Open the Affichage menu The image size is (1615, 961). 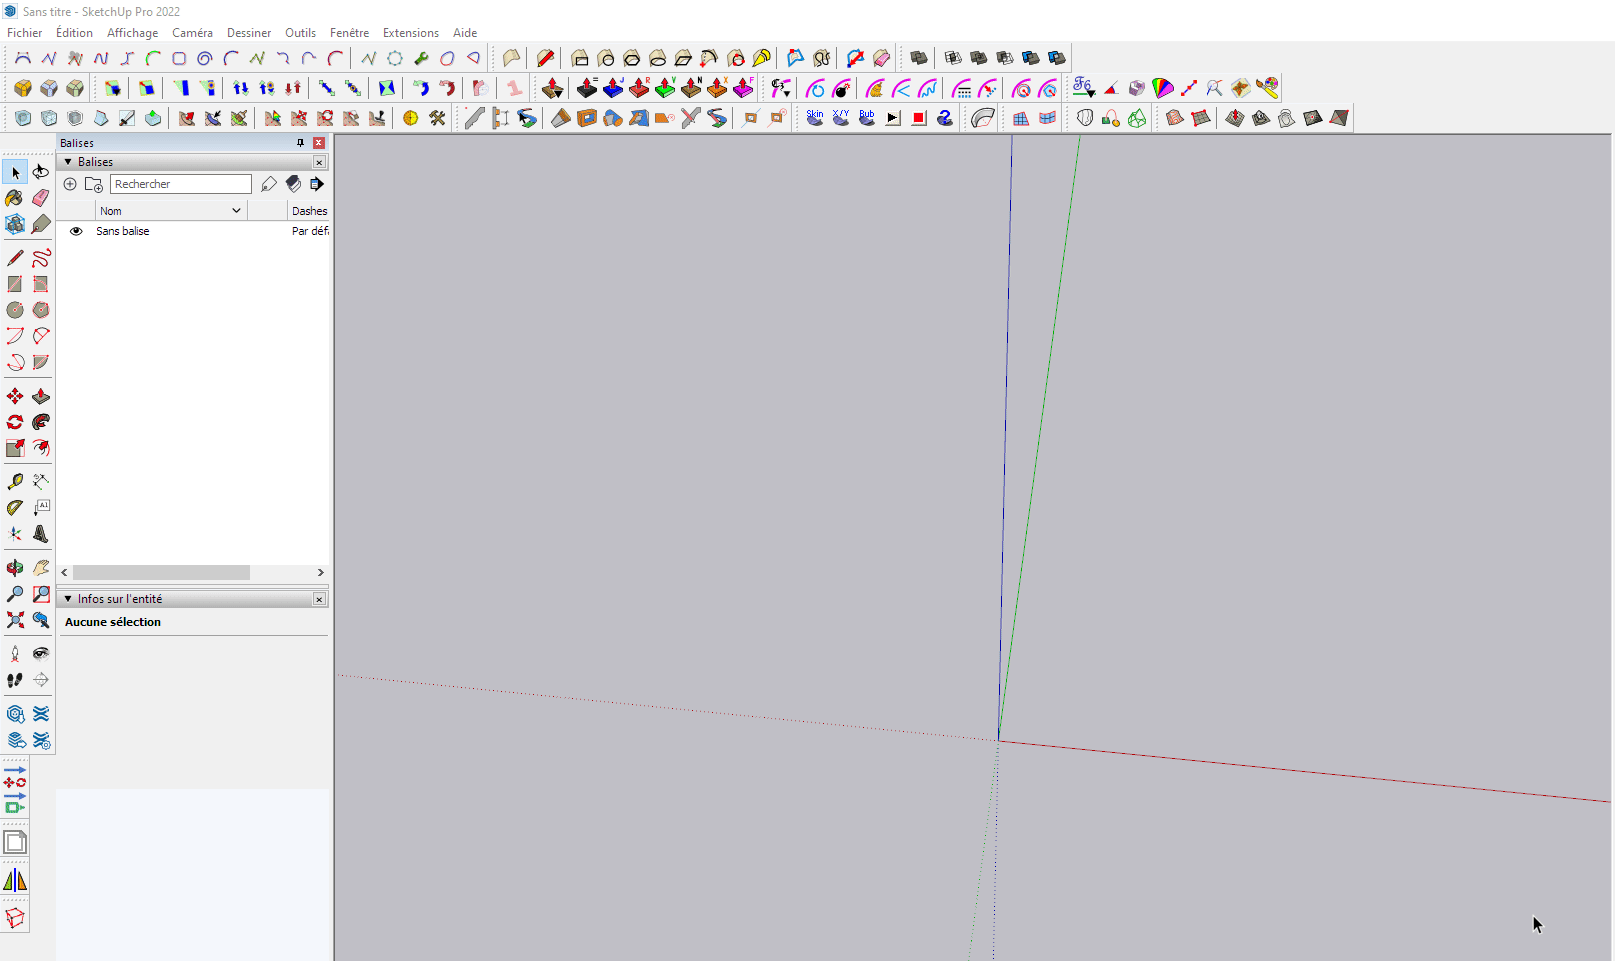point(133,33)
